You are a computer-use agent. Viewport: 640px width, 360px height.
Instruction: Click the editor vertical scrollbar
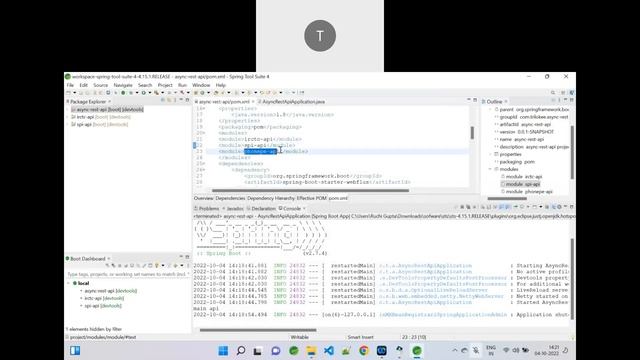point(472,133)
